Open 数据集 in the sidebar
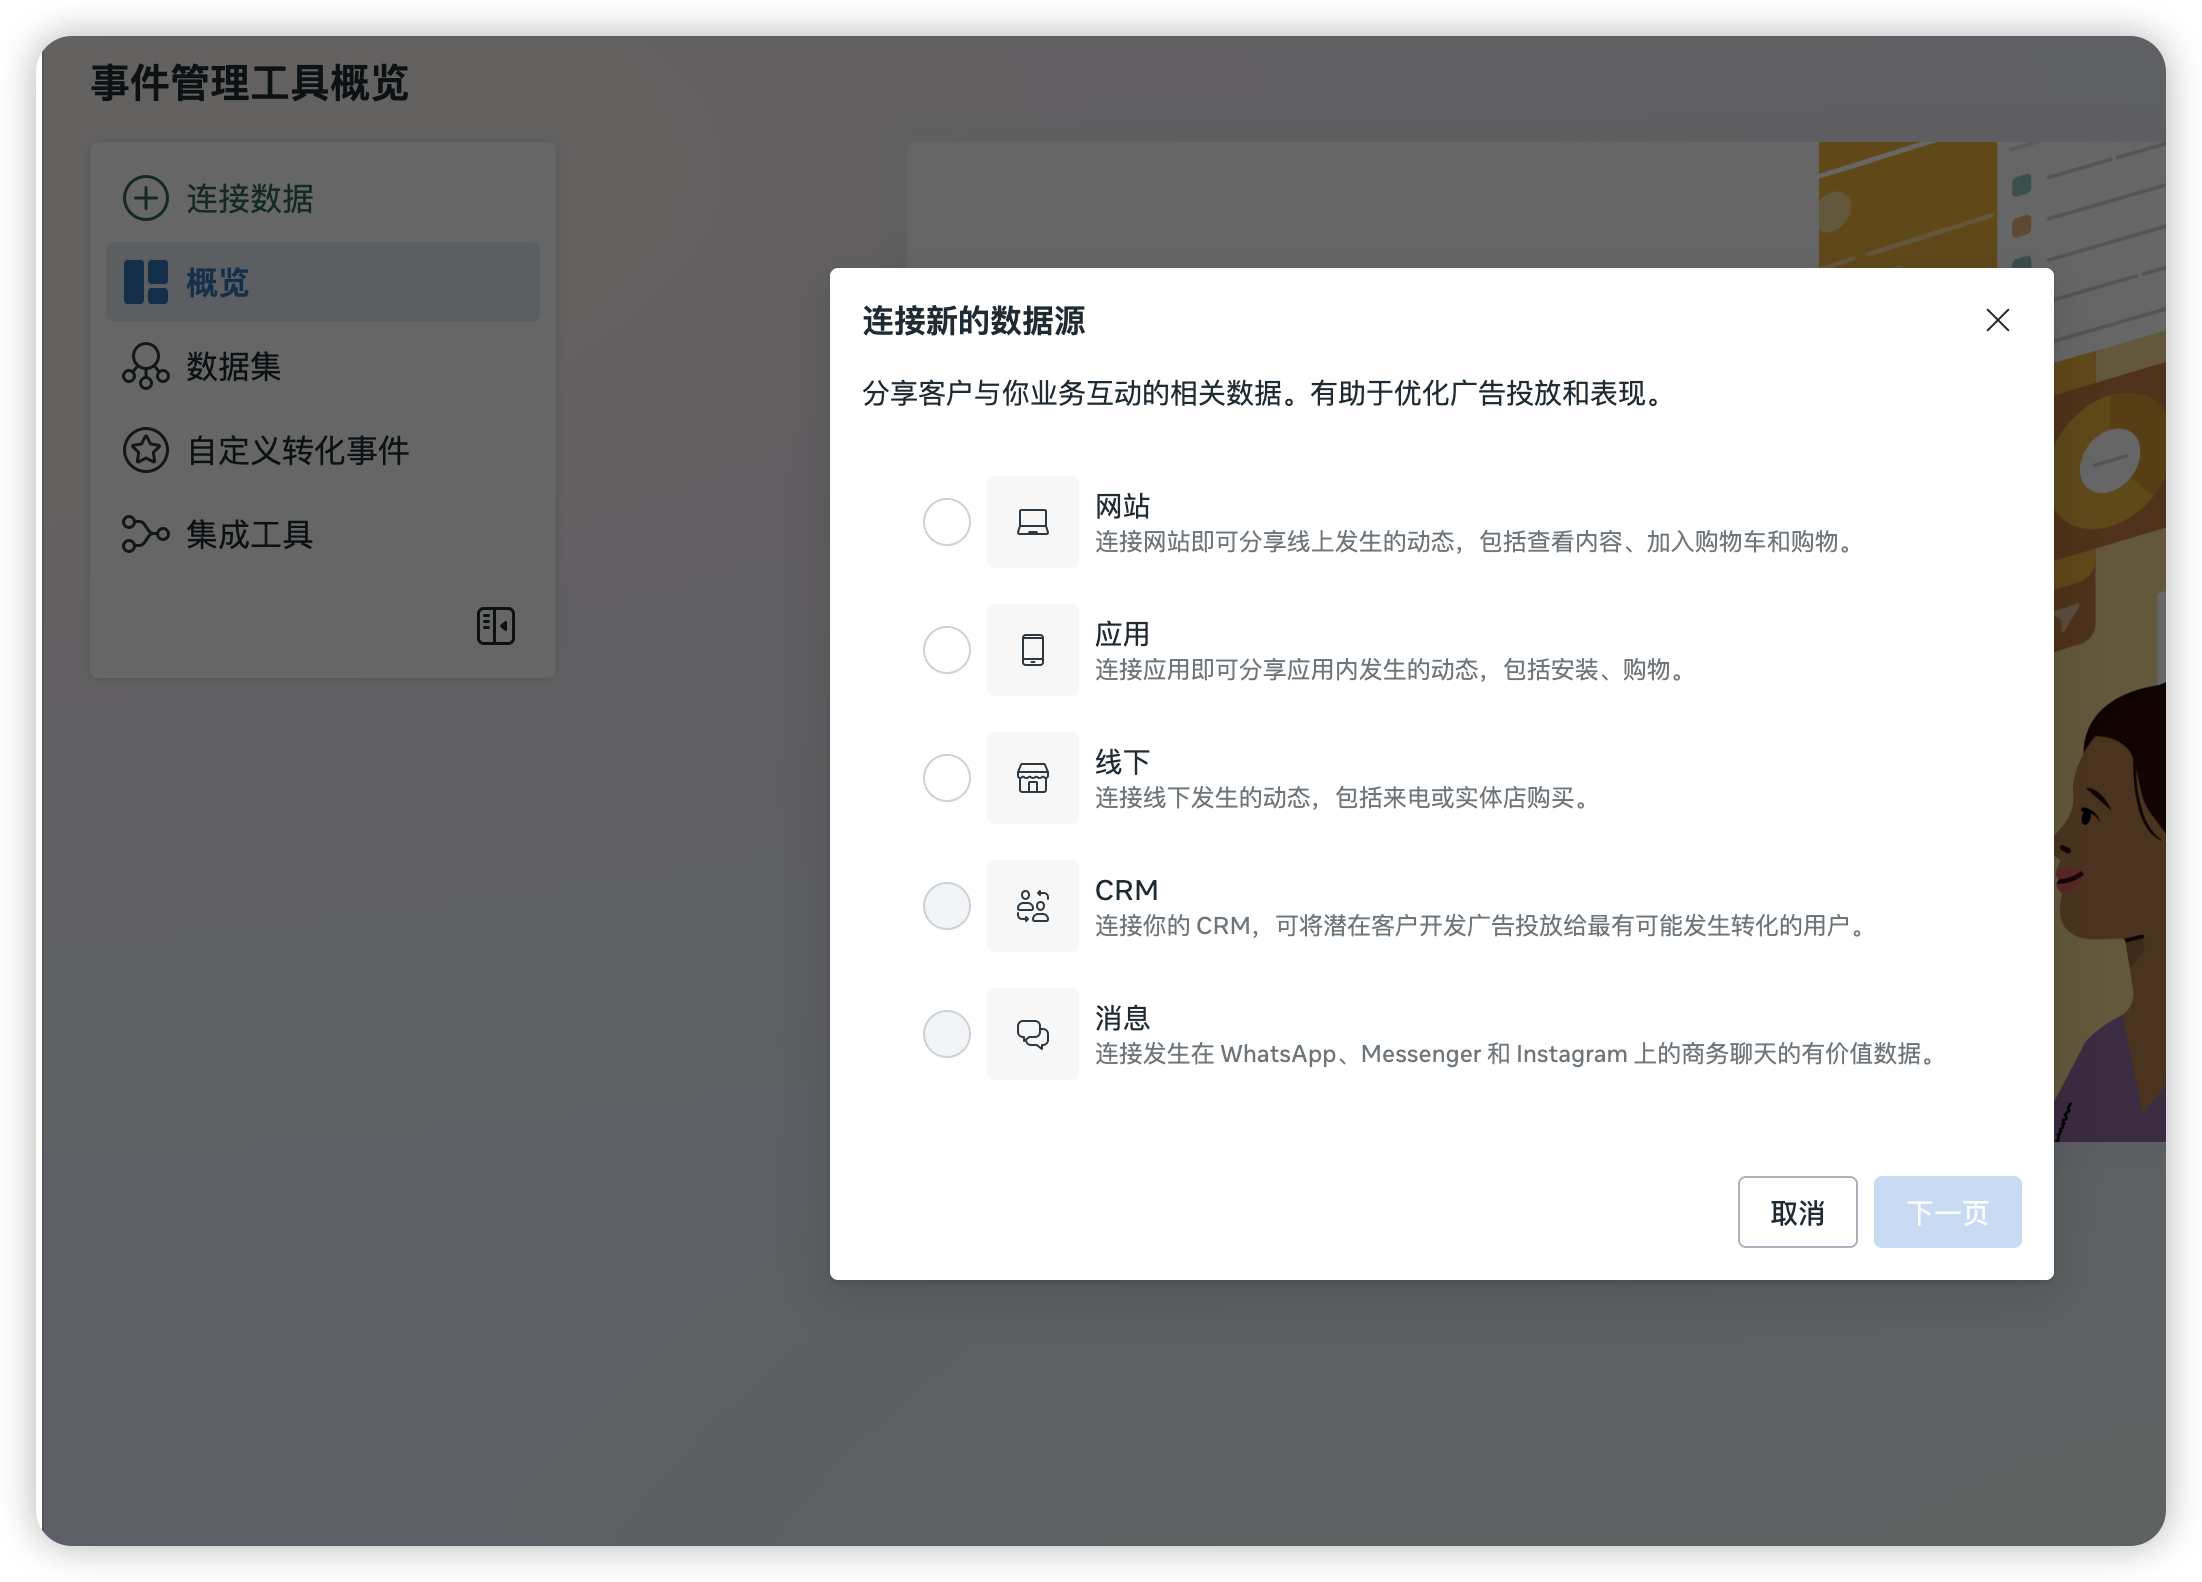Viewport: 2202px width, 1582px height. pyautogui.click(x=322, y=366)
